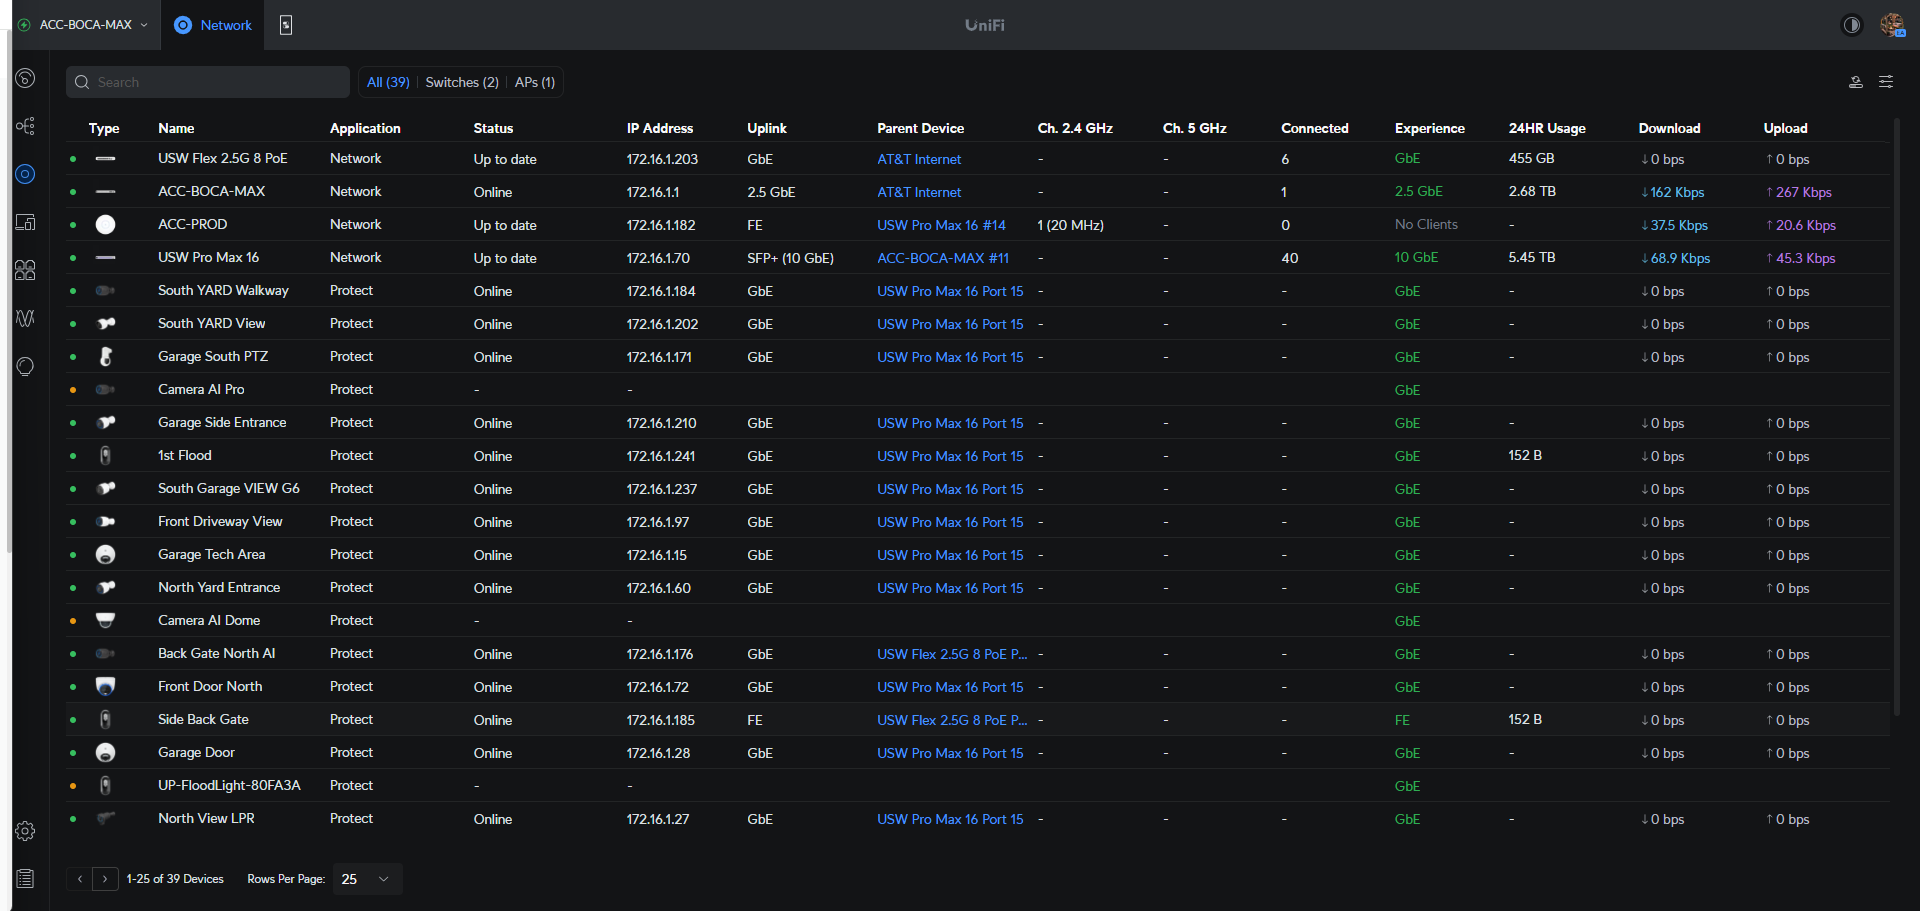Open Client Devices from the sidebar

[26, 222]
